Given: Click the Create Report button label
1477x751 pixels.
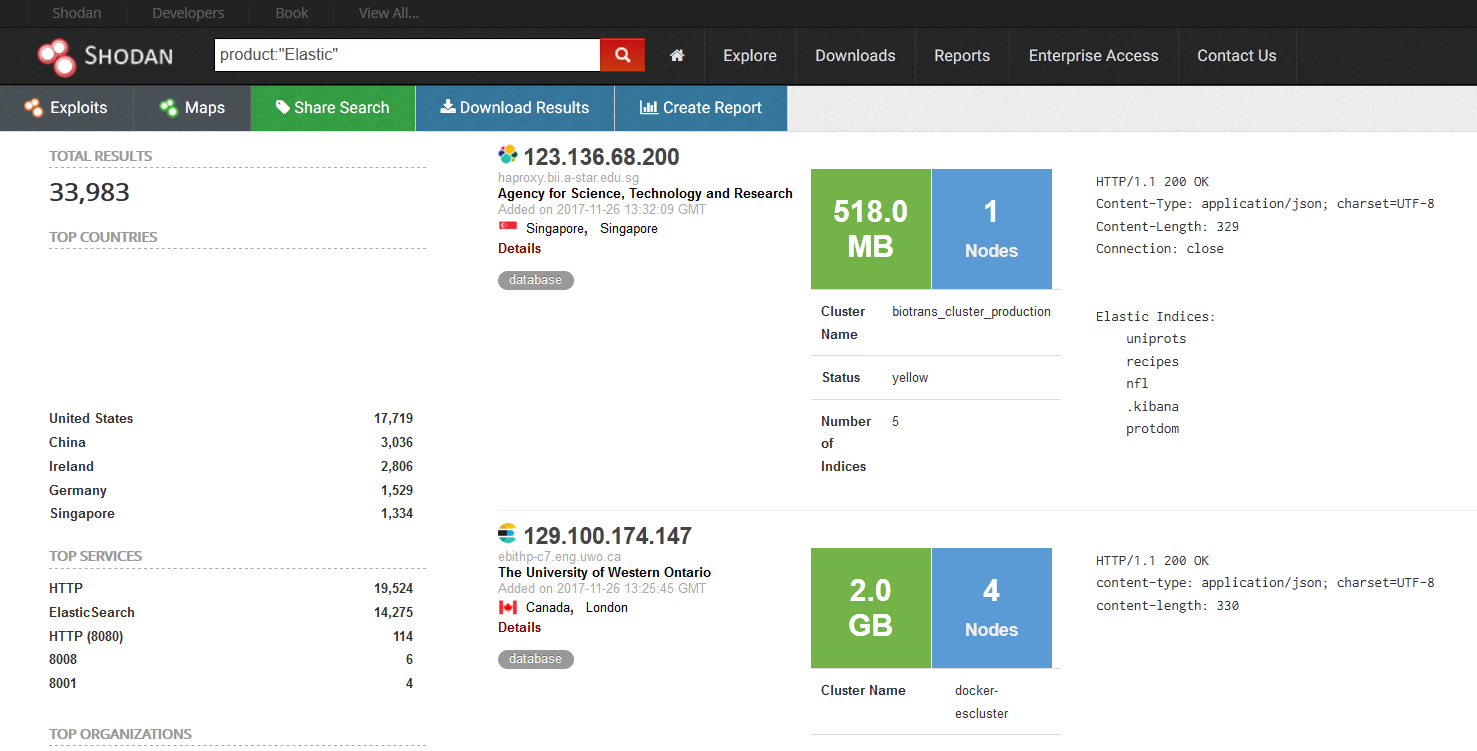Looking at the screenshot, I should 712,108.
